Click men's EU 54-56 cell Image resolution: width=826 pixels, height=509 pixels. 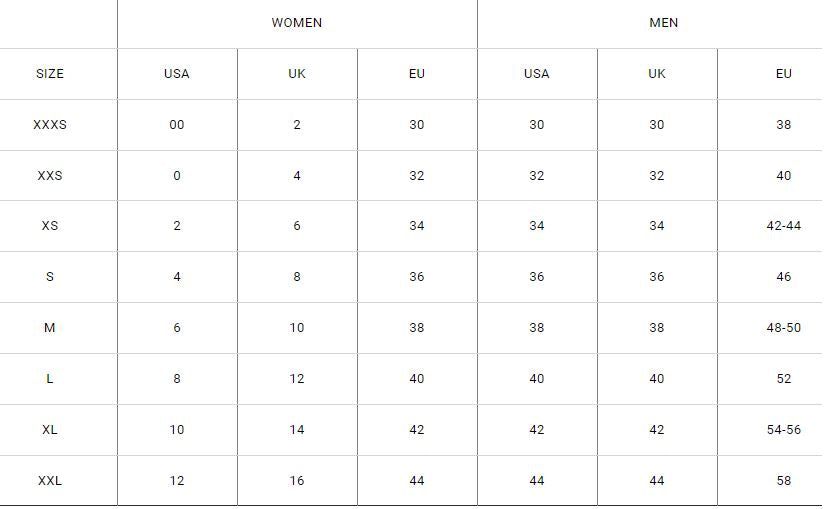[783, 429]
